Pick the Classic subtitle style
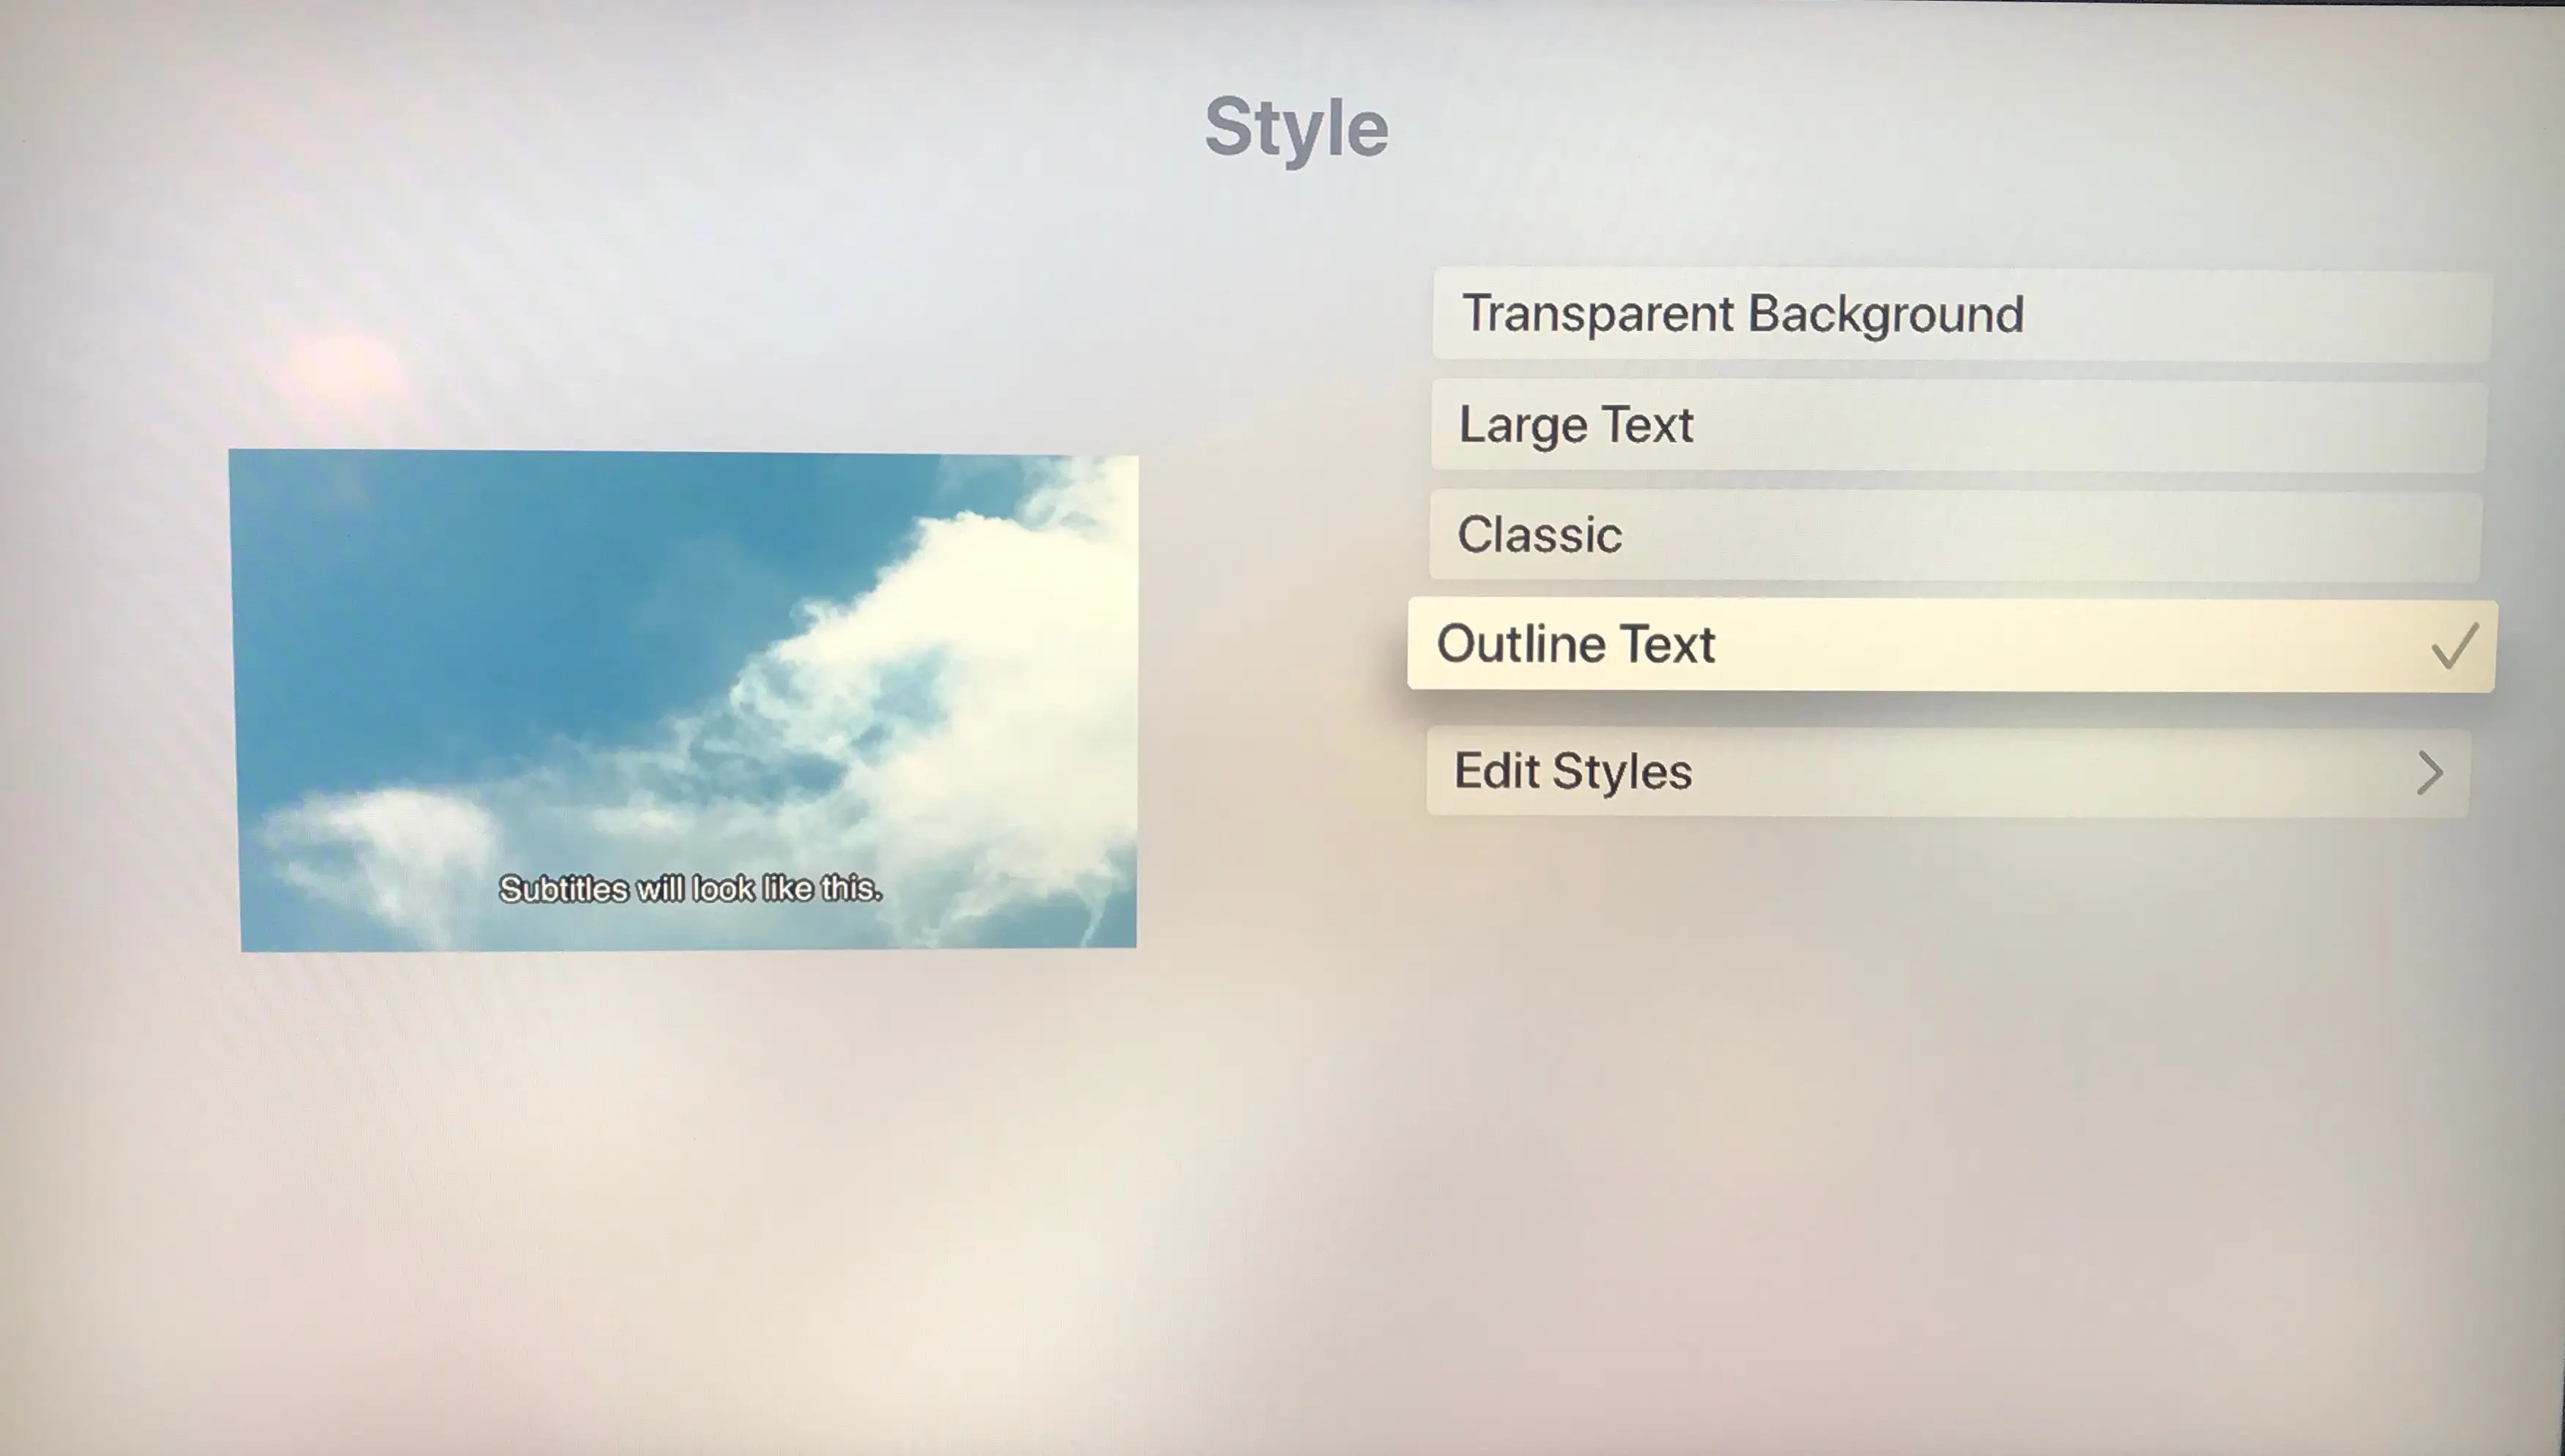2565x1456 pixels. (1955, 535)
